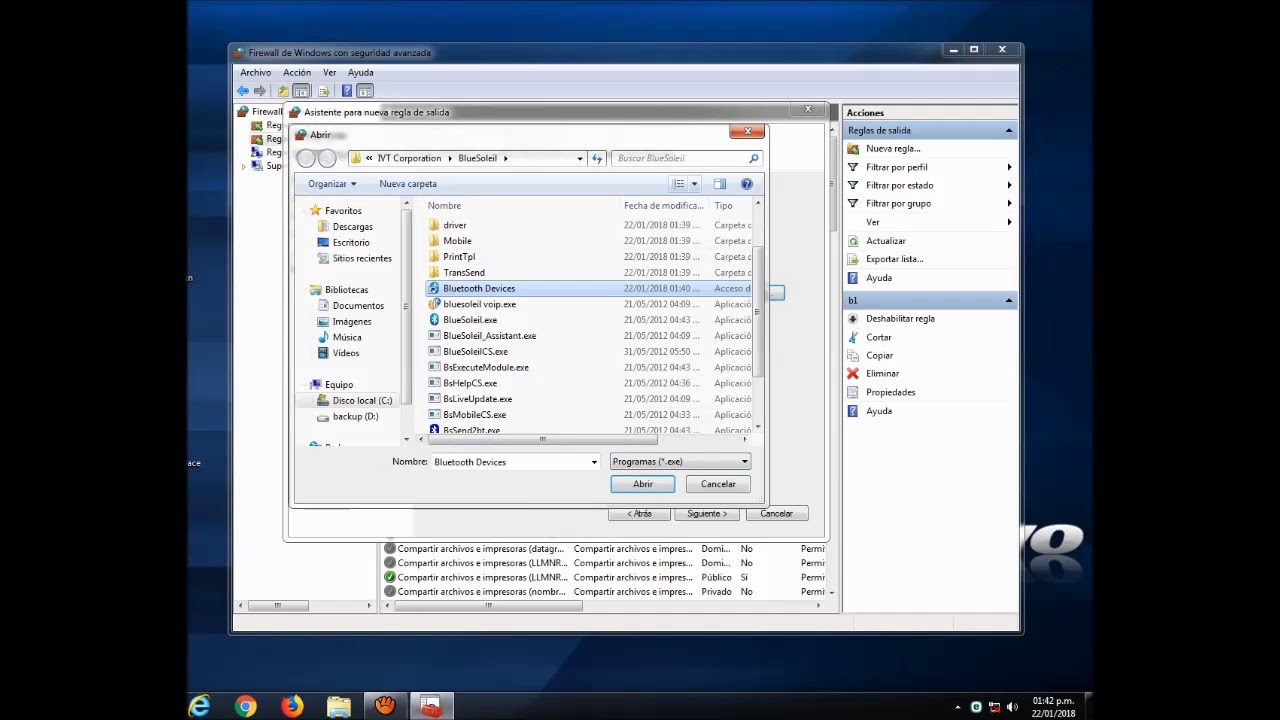Open the Archivo menu

click(256, 73)
